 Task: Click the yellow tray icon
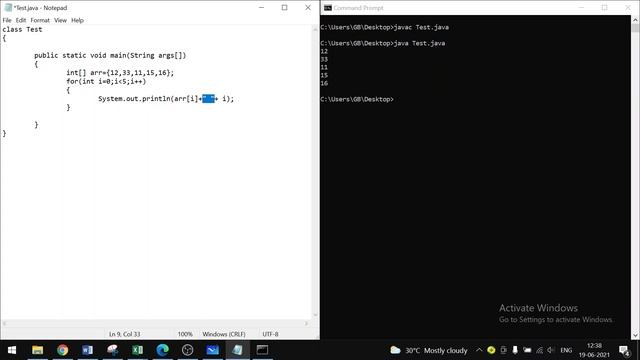tap(491, 350)
